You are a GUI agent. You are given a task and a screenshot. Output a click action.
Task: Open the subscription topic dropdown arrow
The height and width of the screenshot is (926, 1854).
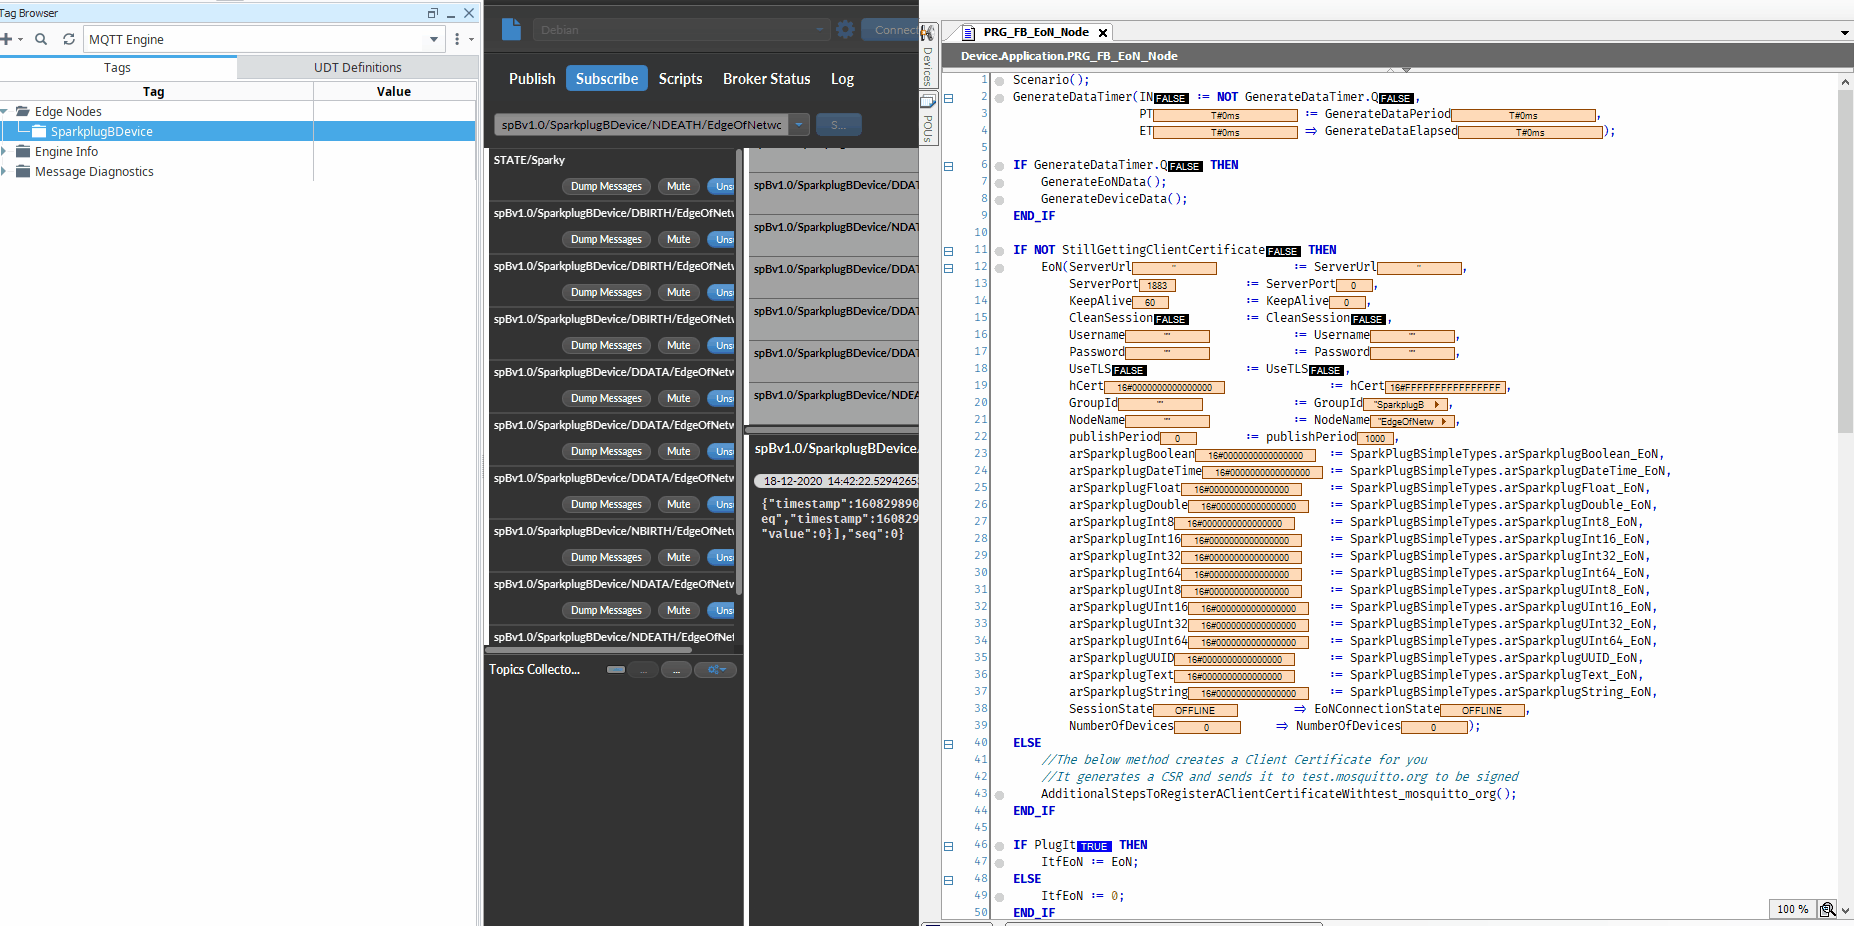[x=799, y=125]
